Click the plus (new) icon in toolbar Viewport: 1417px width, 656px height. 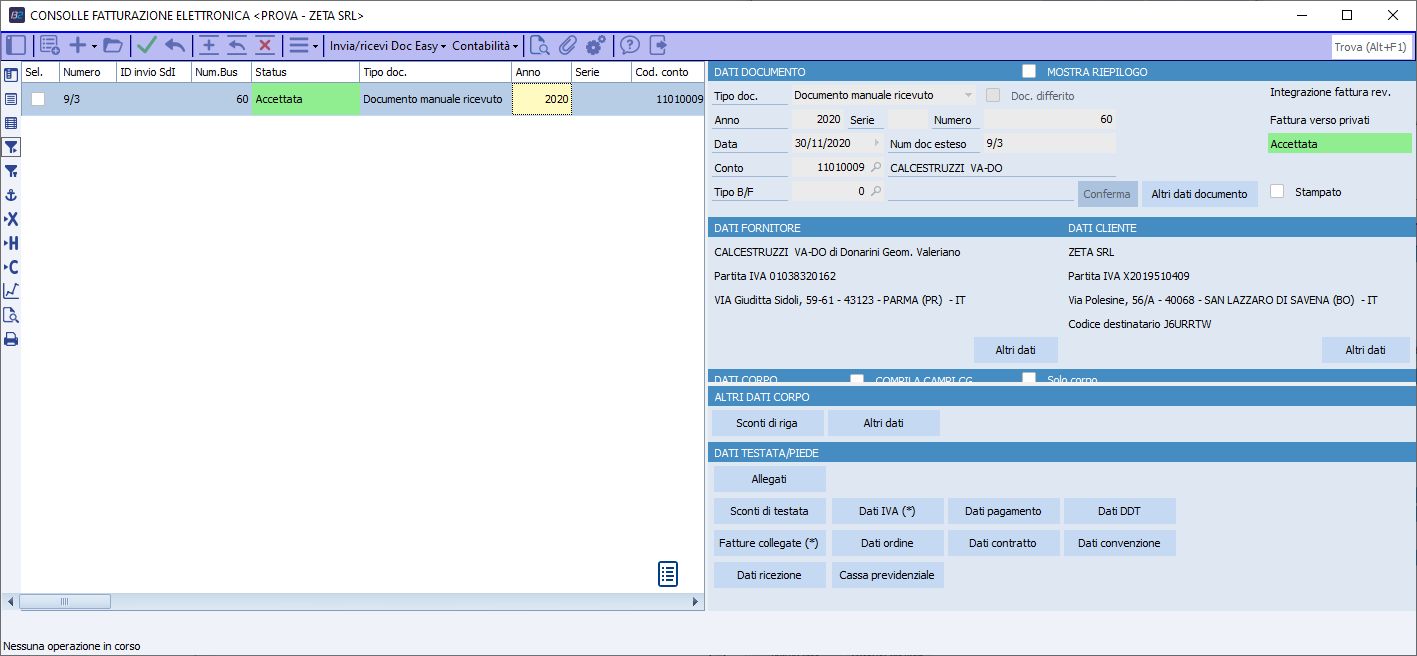click(77, 45)
